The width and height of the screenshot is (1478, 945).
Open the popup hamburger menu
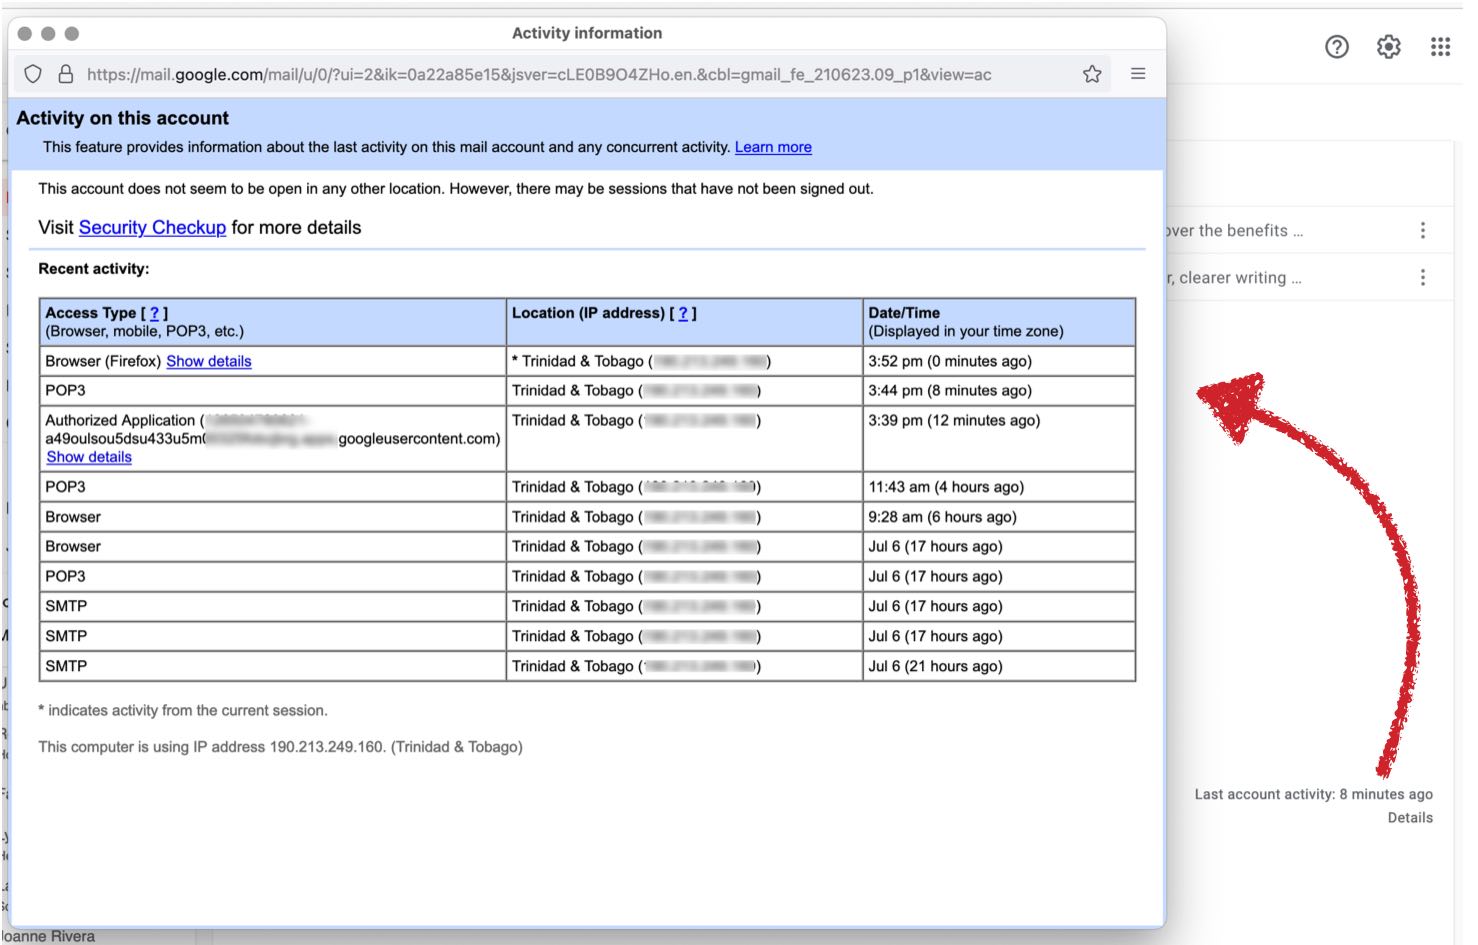click(1137, 74)
